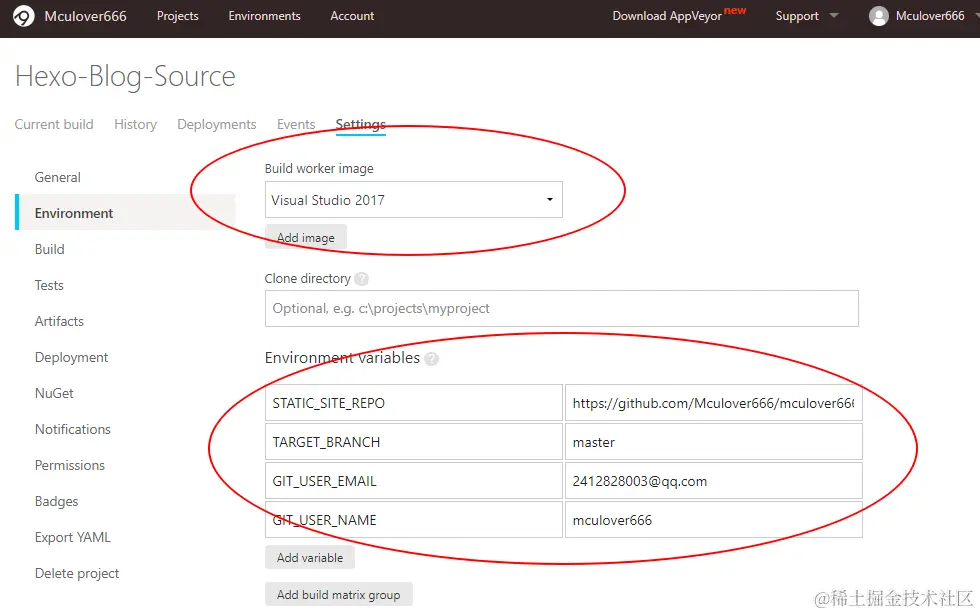Edit the mculover666 value field
The image size is (980, 615).
[x=714, y=520]
